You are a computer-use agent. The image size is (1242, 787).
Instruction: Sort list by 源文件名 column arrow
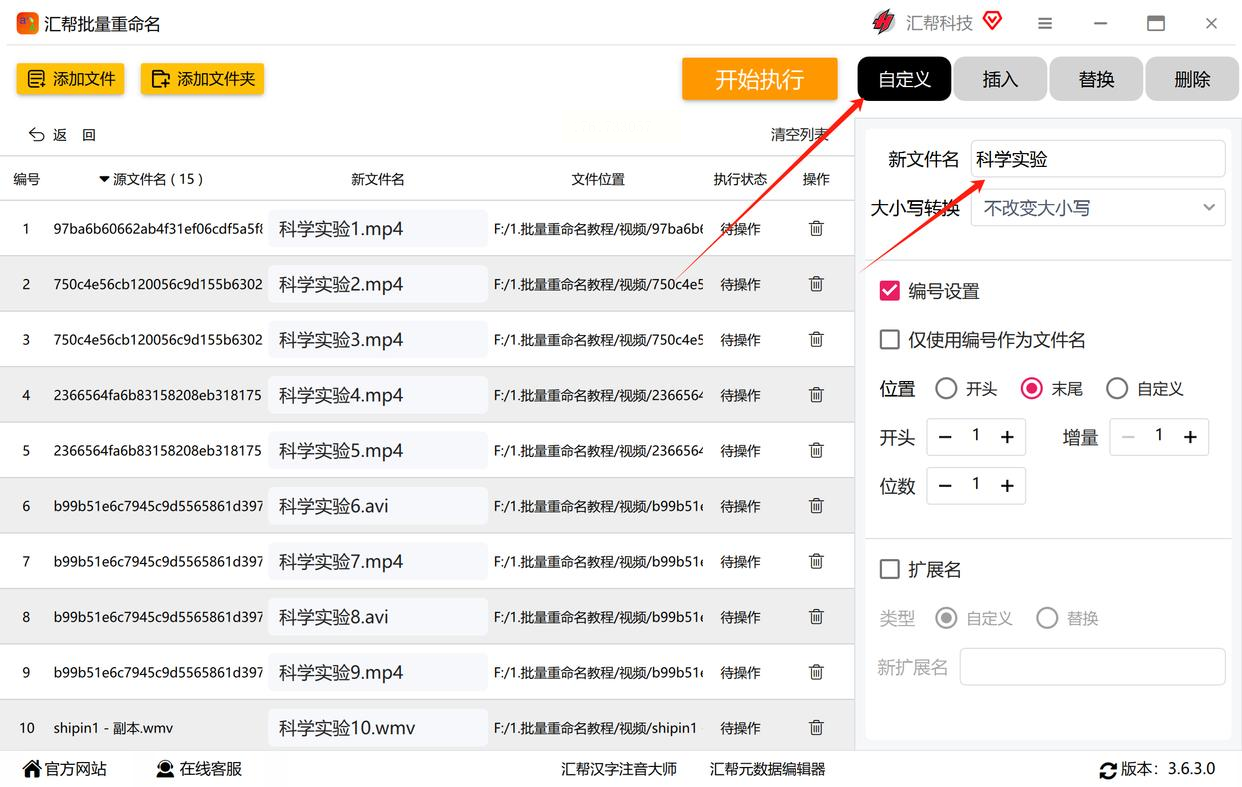(x=104, y=180)
